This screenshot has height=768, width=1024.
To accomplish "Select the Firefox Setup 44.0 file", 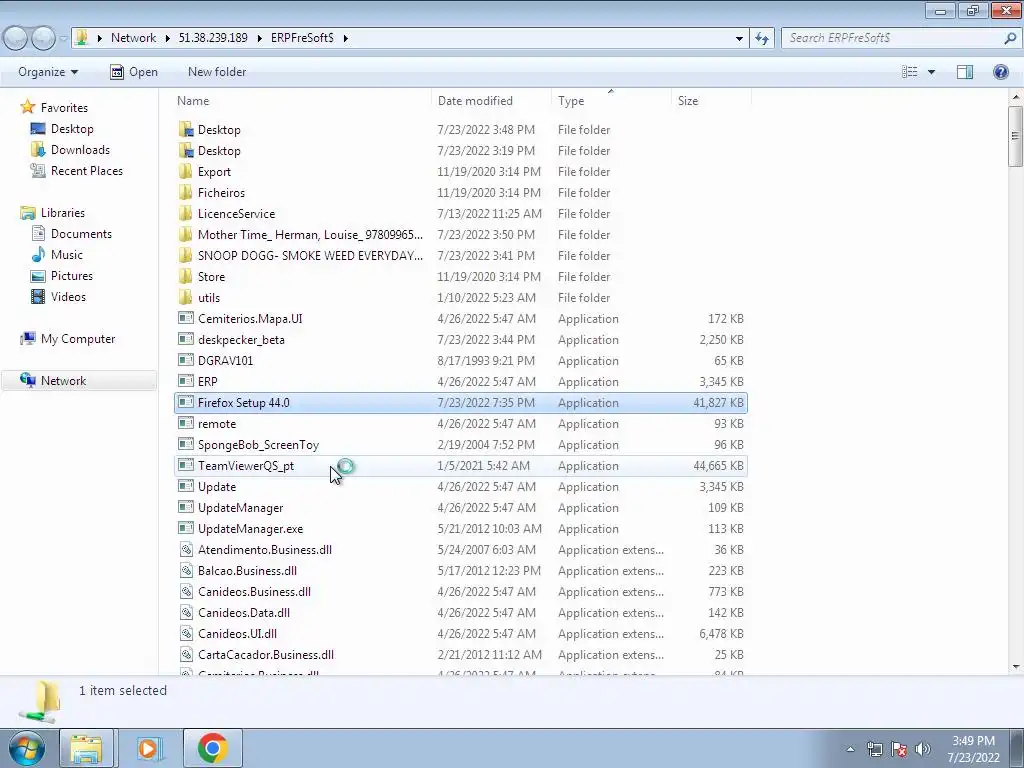I will click(461, 402).
